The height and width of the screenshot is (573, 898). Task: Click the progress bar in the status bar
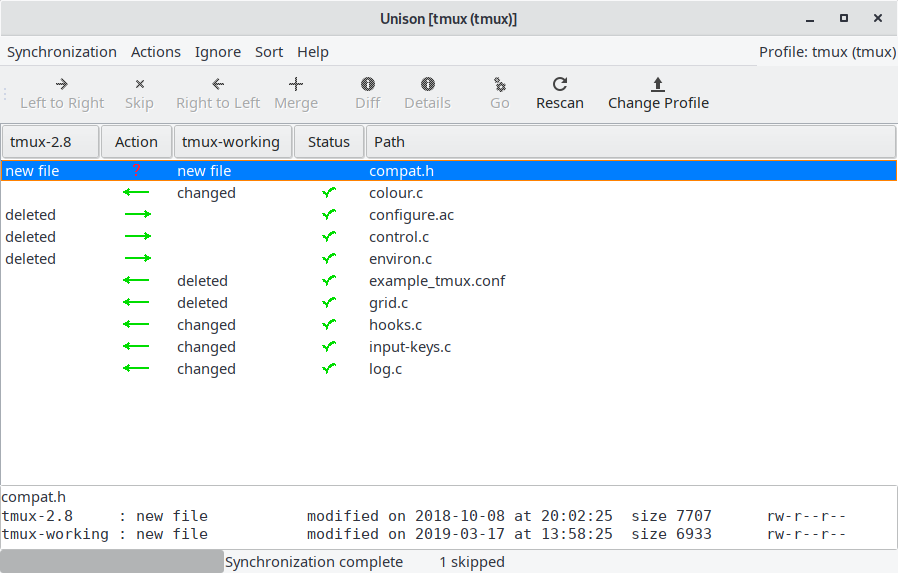112,562
